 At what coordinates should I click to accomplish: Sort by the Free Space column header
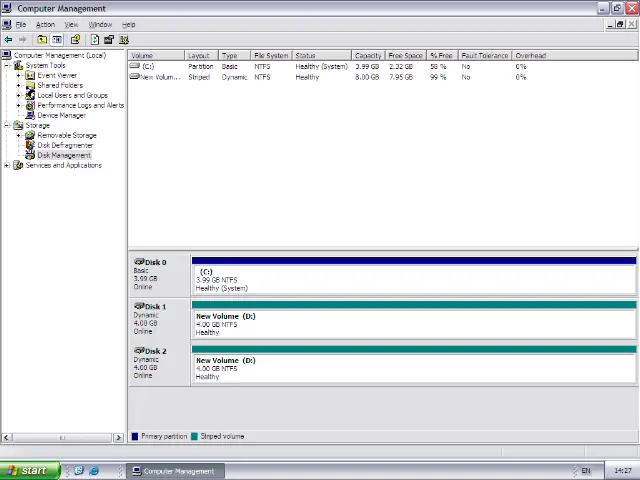pyautogui.click(x=406, y=56)
